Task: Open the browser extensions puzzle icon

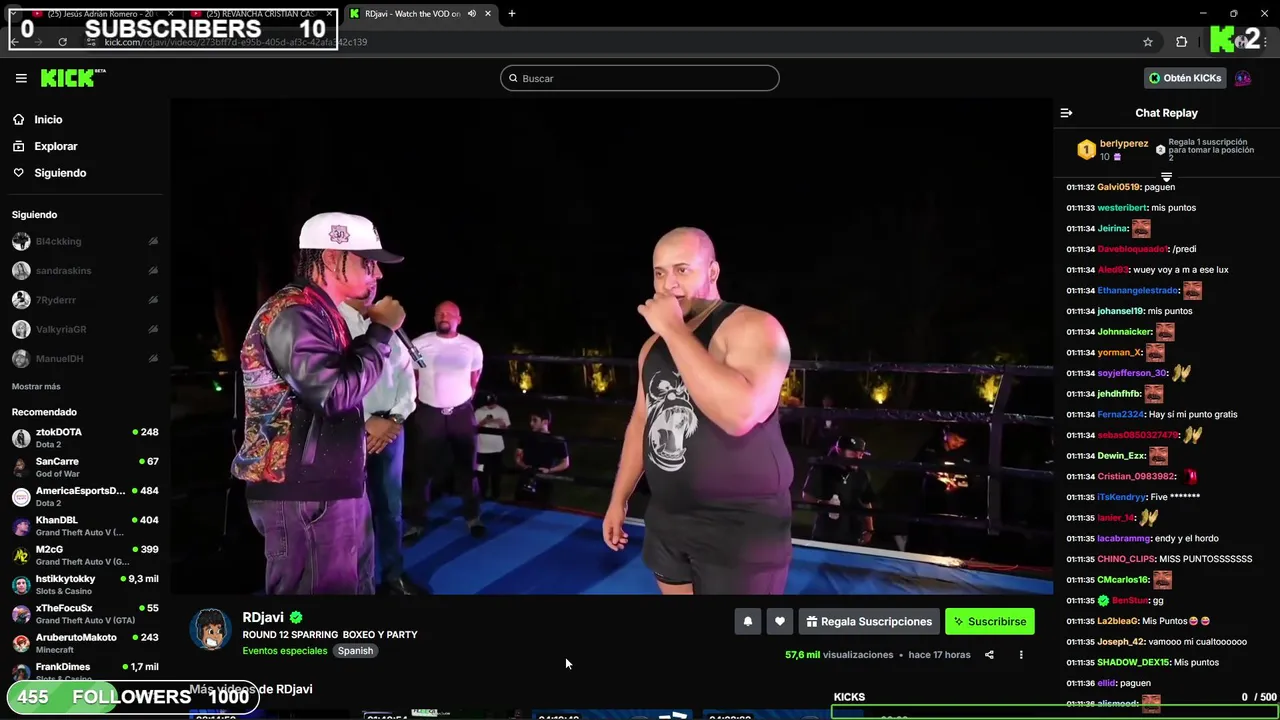Action: tap(1182, 42)
